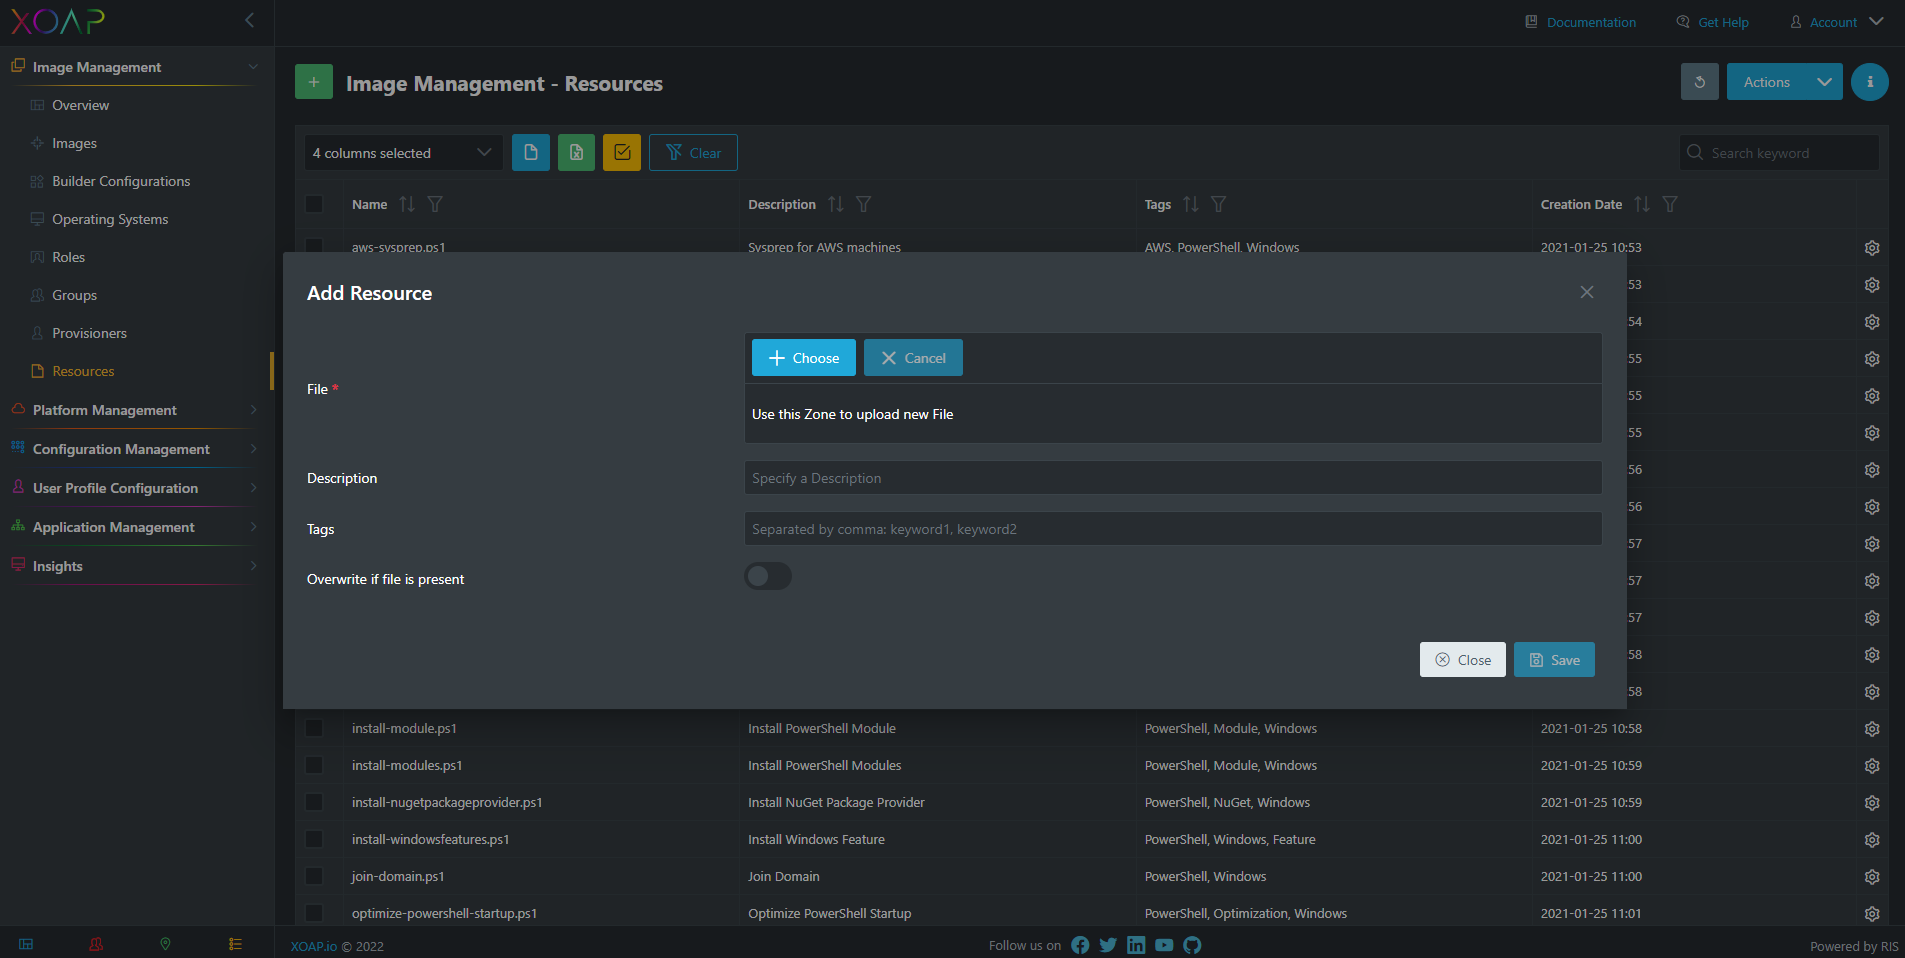
Task: Expand the User Profile Configuration section
Action: click(x=133, y=488)
